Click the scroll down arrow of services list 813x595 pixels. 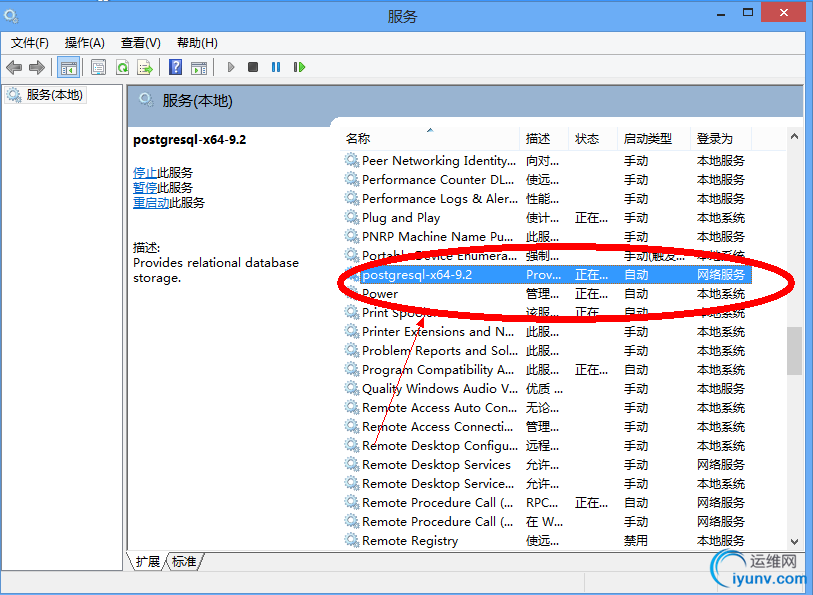pyautogui.click(x=794, y=542)
